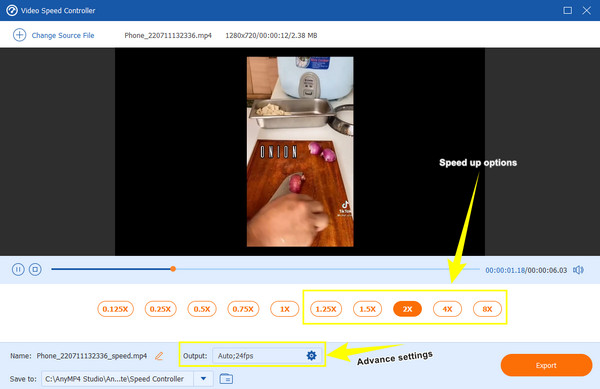
Task: Click the video preview area
Action: 300,152
